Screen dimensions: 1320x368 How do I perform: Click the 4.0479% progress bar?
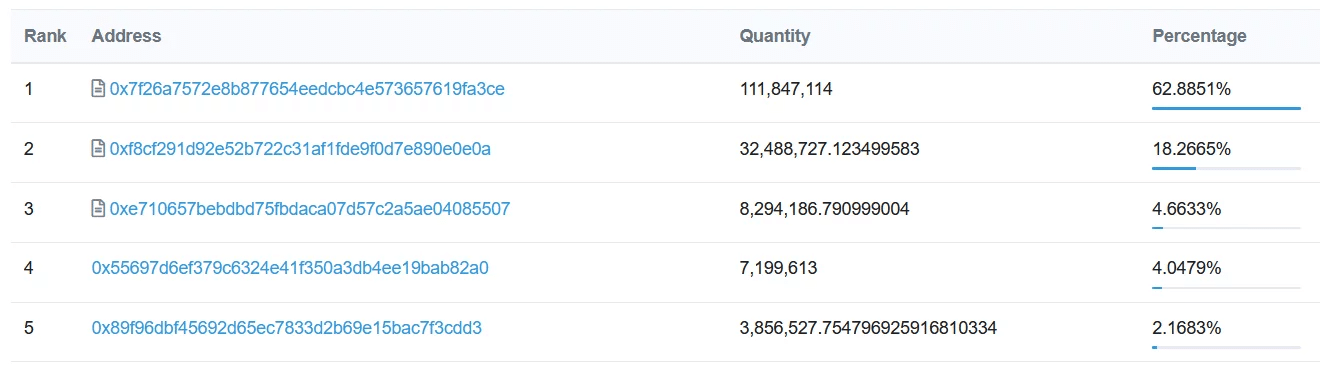tap(1226, 288)
